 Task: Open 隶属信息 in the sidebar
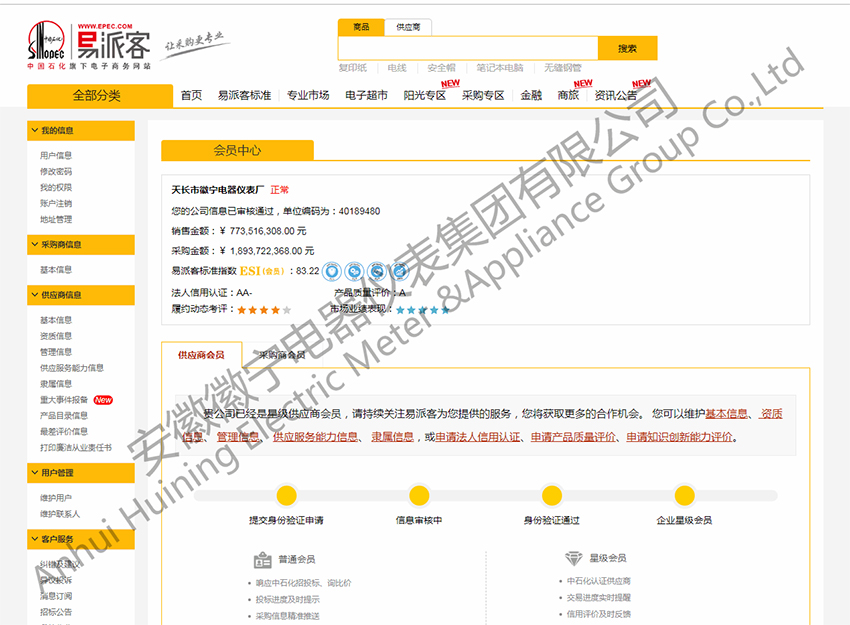[x=56, y=384]
